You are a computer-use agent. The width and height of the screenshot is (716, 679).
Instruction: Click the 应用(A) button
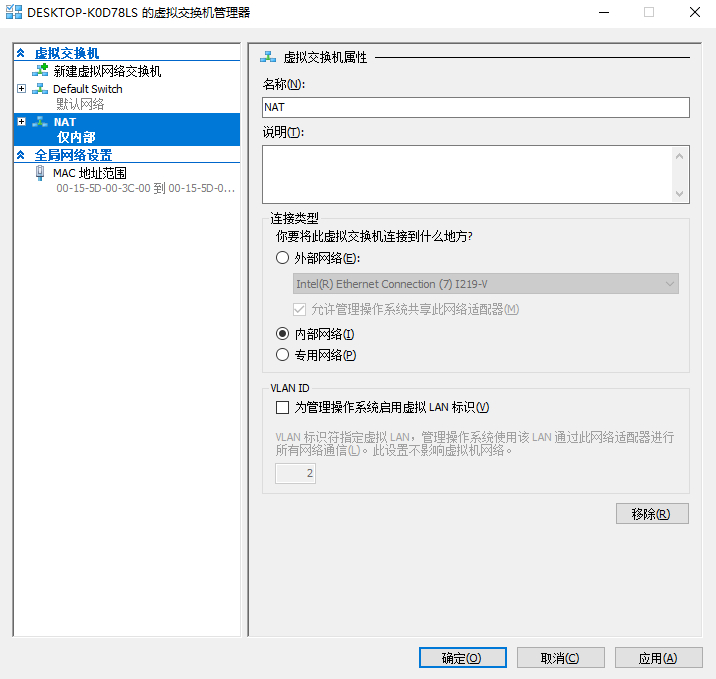pos(658,658)
